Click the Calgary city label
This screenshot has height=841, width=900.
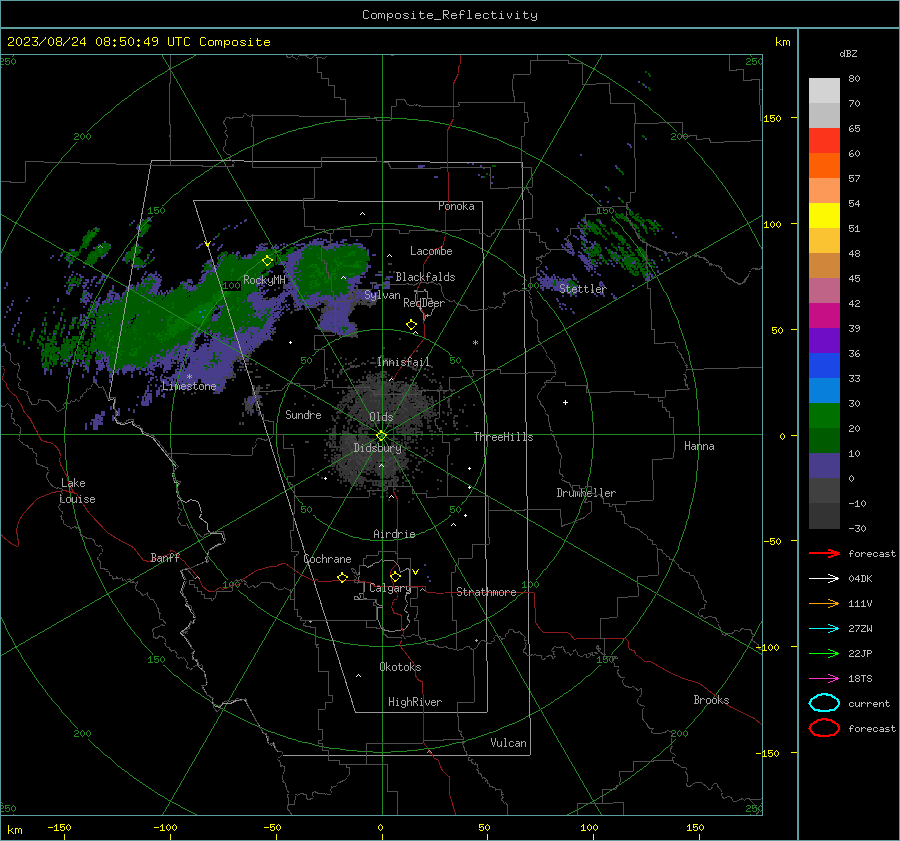390,588
